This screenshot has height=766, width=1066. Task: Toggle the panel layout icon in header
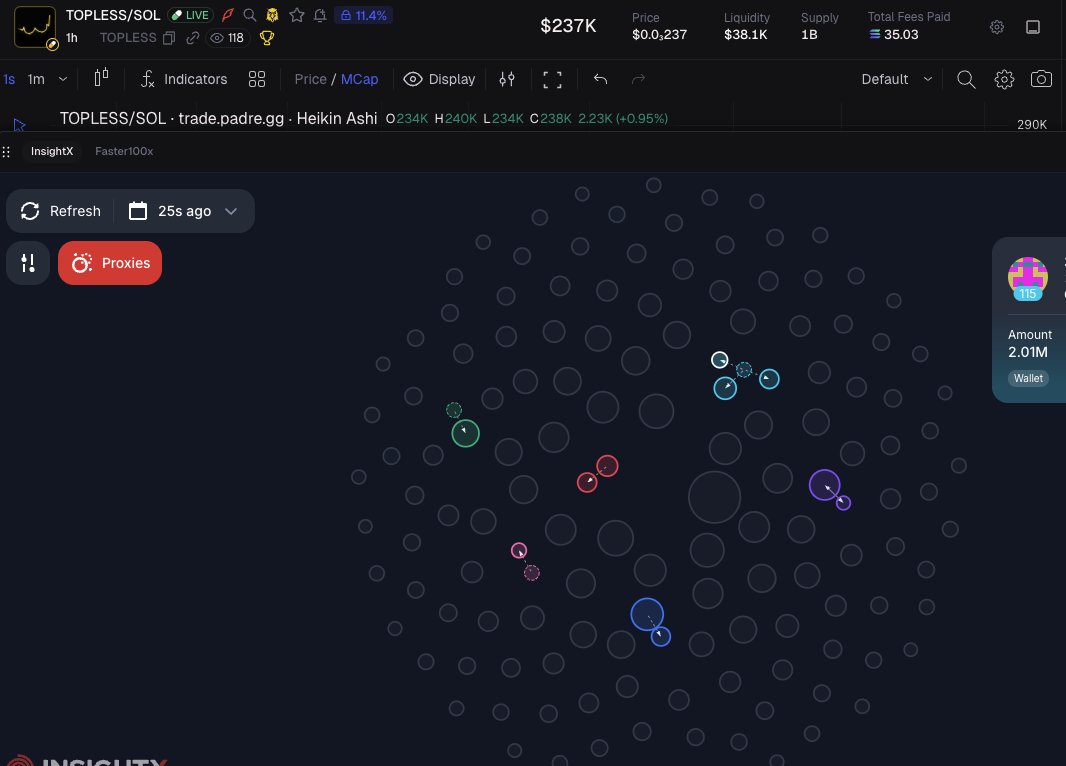pyautogui.click(x=1032, y=27)
